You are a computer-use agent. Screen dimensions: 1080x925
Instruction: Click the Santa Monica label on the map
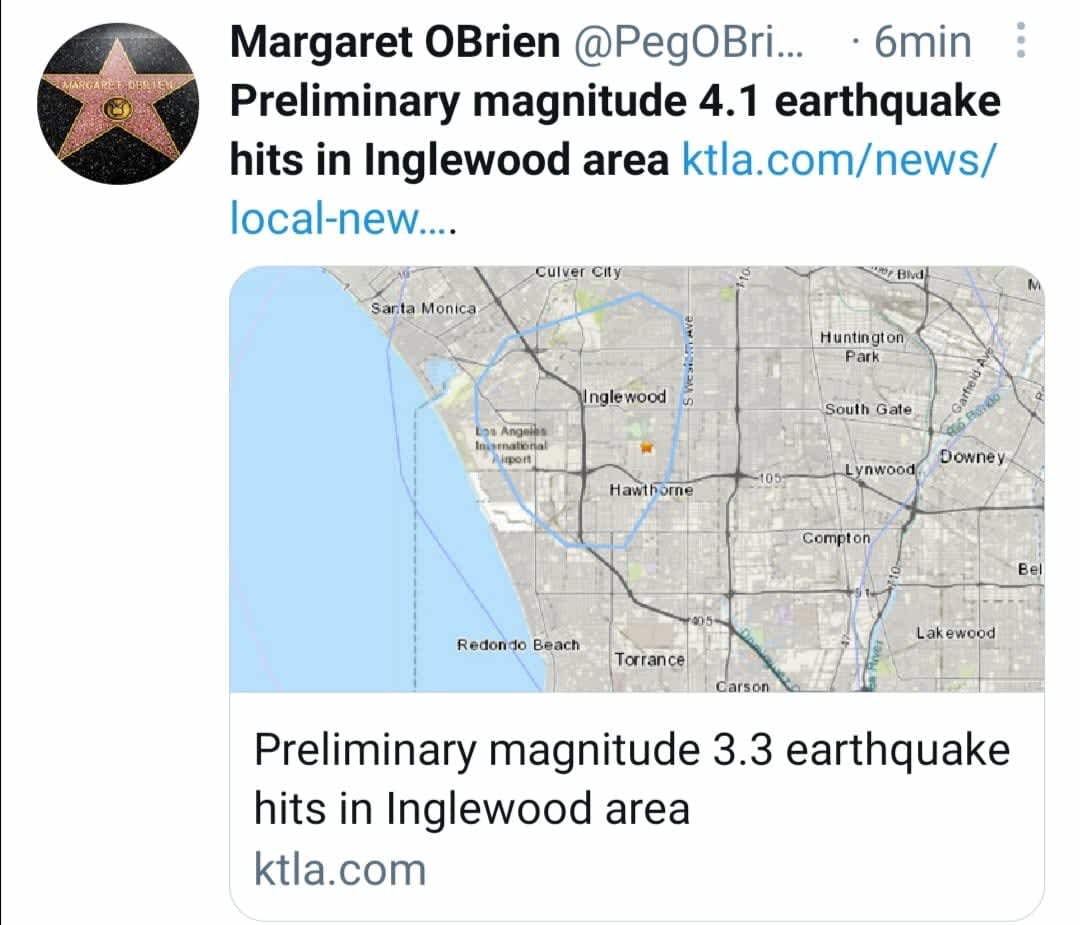[424, 308]
